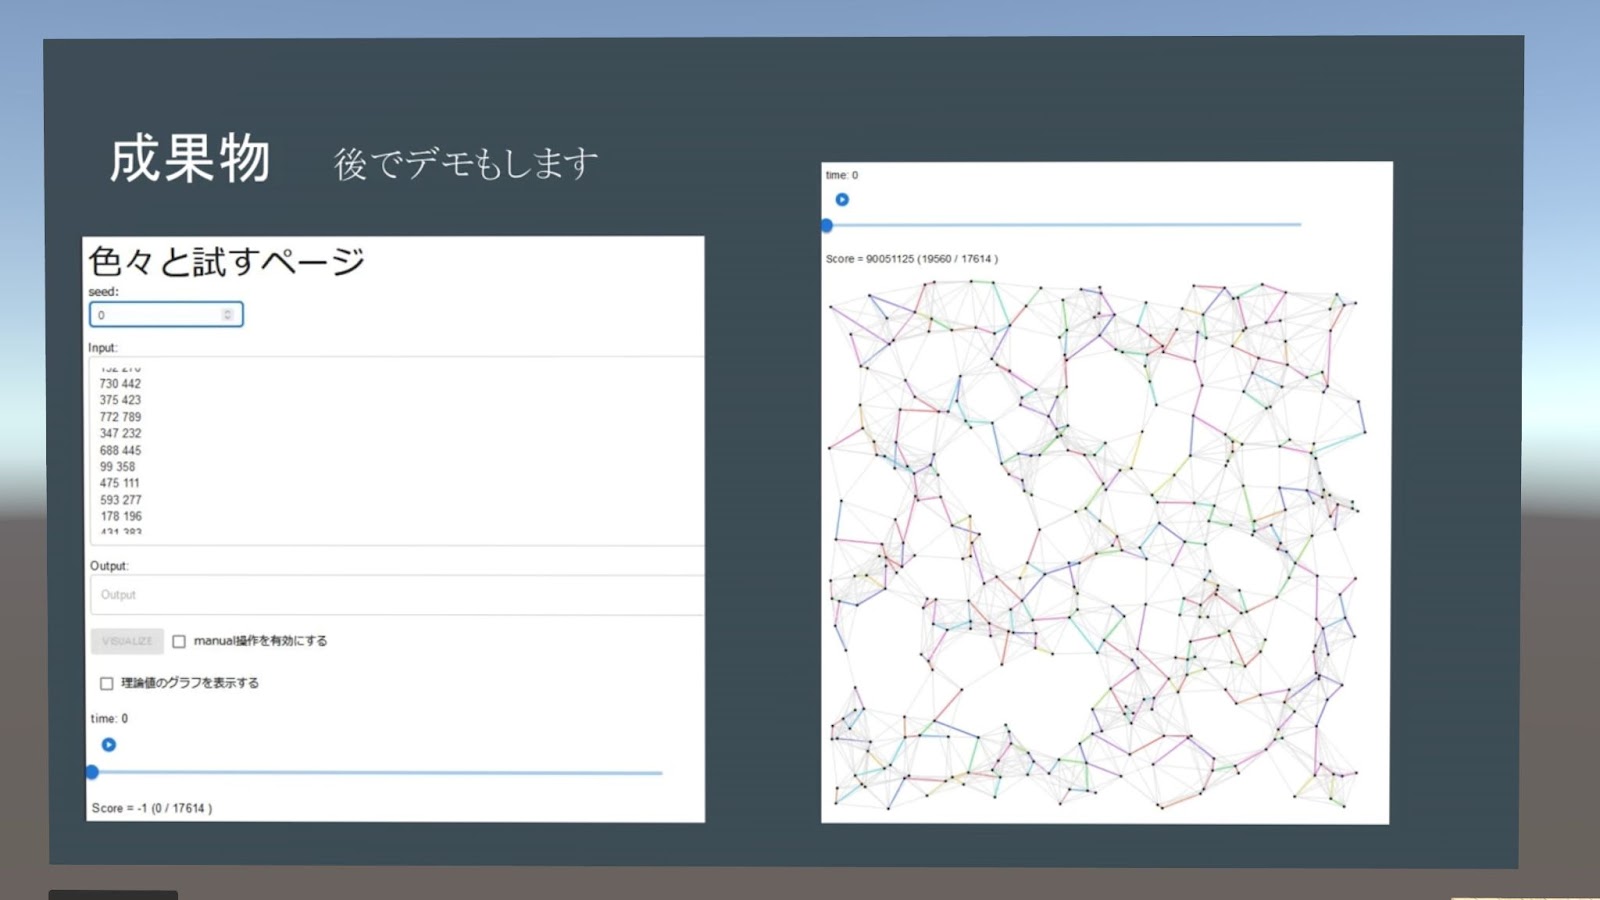
Task: Click the right panel time slider handle
Action: tap(827, 226)
